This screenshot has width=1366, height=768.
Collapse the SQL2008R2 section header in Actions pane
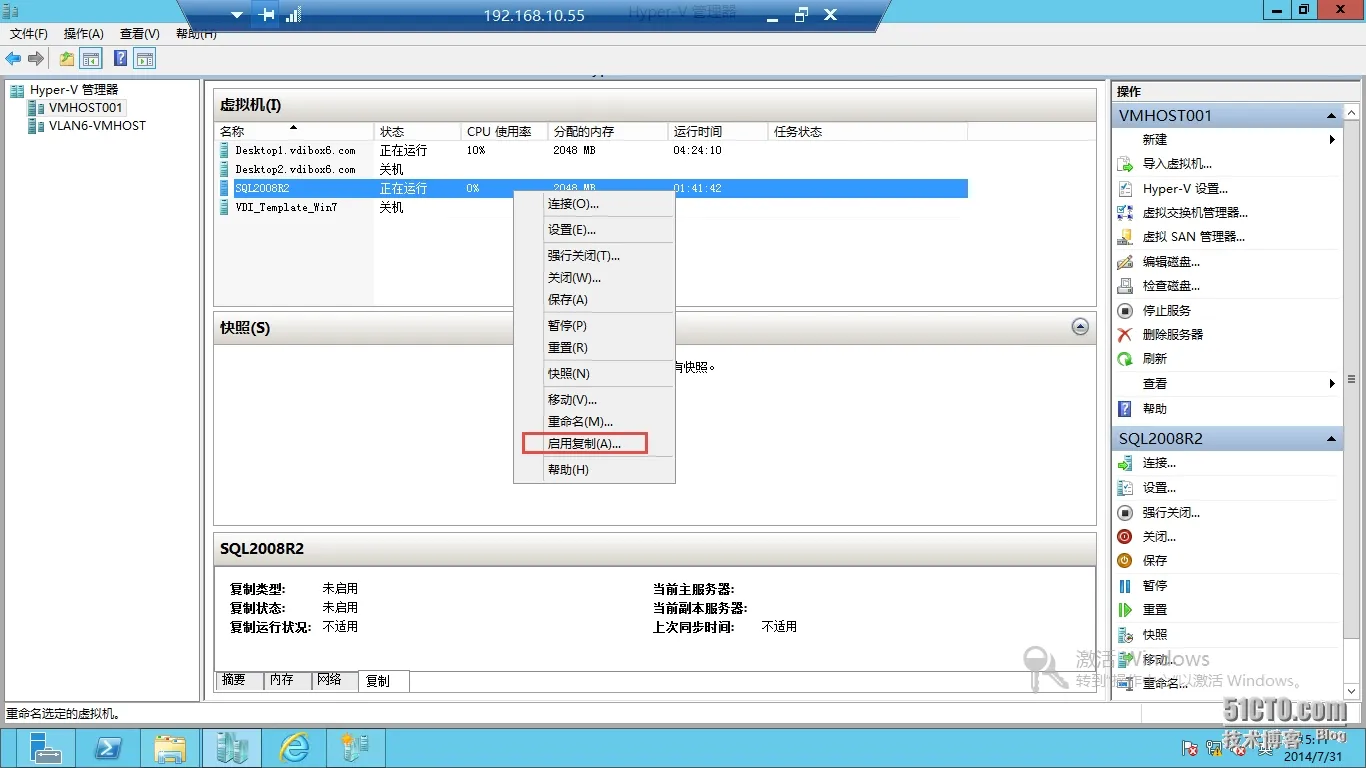click(x=1331, y=439)
